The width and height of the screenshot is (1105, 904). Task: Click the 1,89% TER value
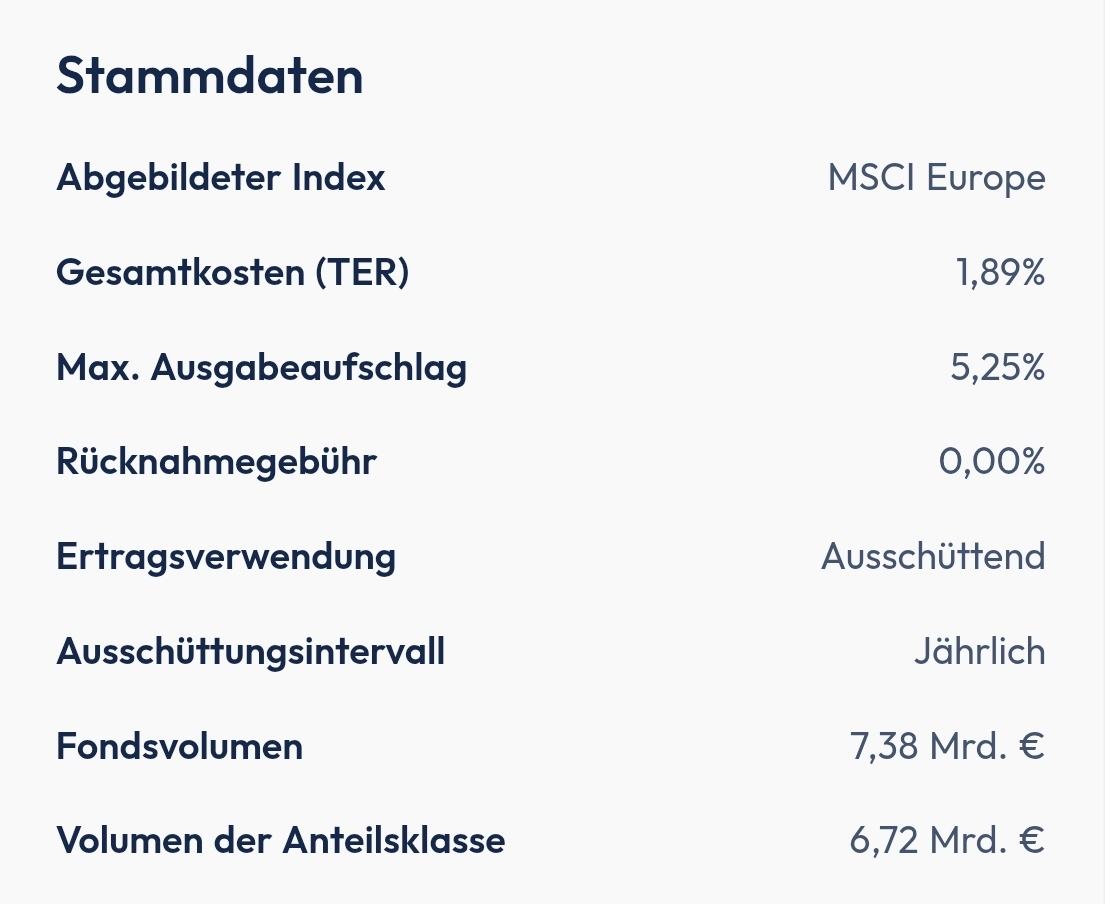coord(1000,272)
